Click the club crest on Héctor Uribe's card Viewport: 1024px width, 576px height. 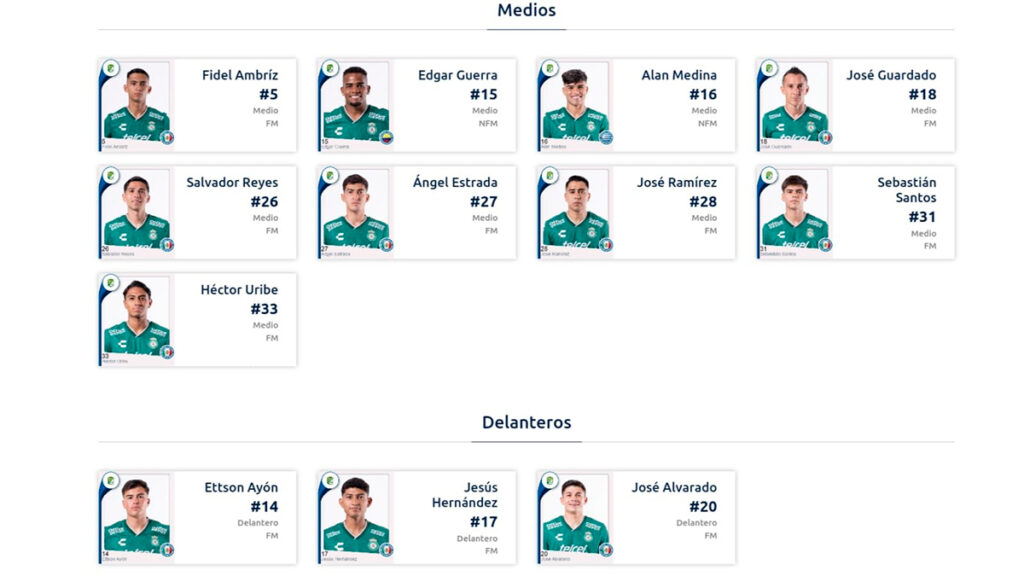point(111,283)
